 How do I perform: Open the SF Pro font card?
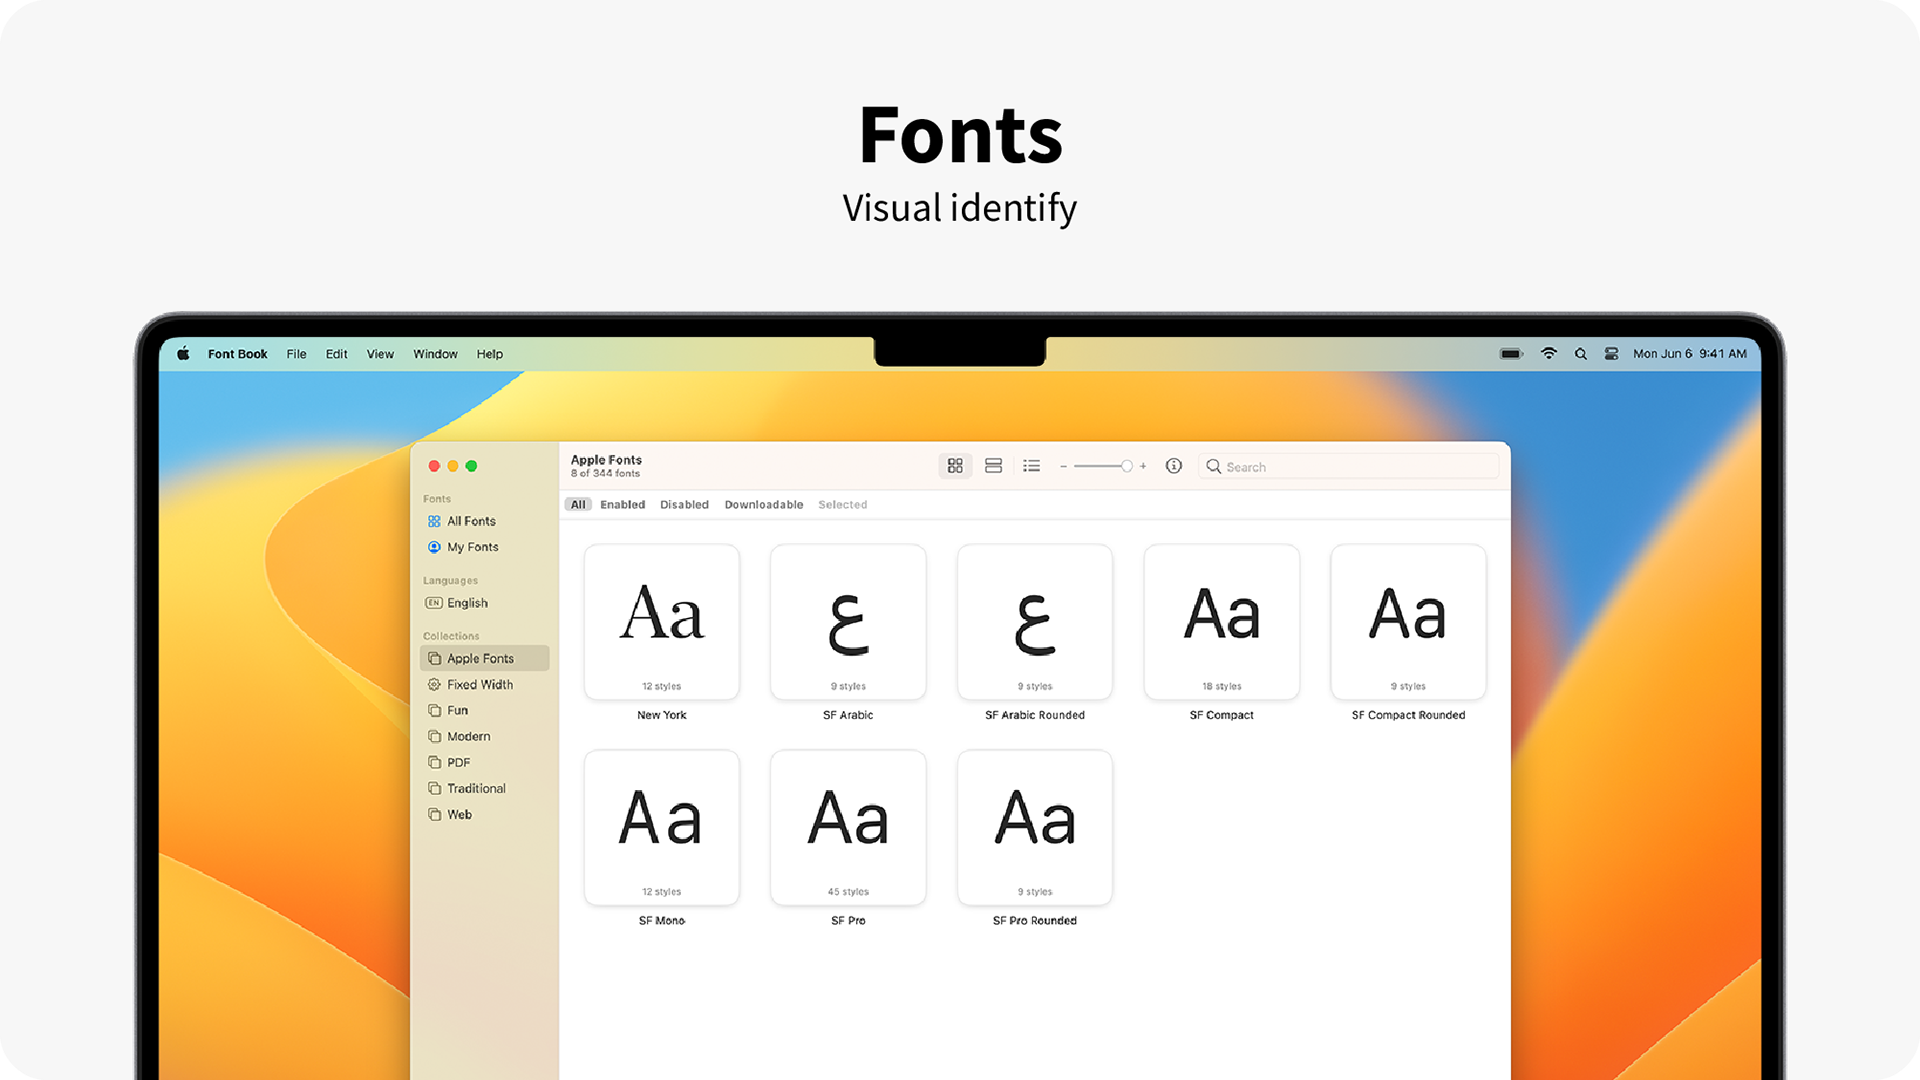click(848, 828)
